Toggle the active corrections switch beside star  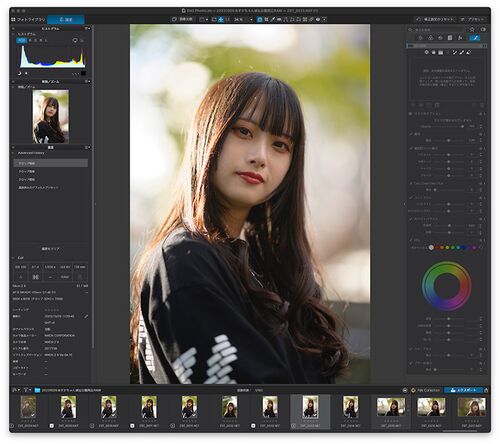(483, 30)
